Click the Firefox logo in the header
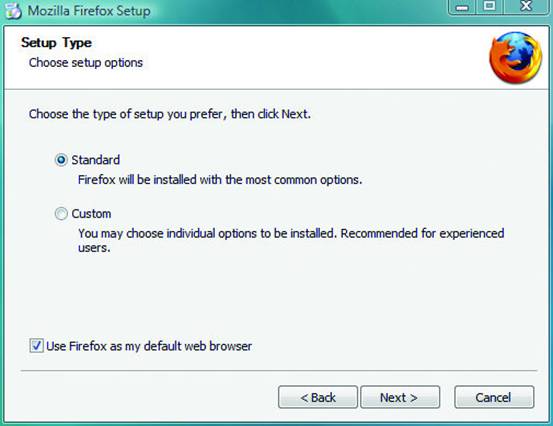The image size is (553, 426). 515,58
